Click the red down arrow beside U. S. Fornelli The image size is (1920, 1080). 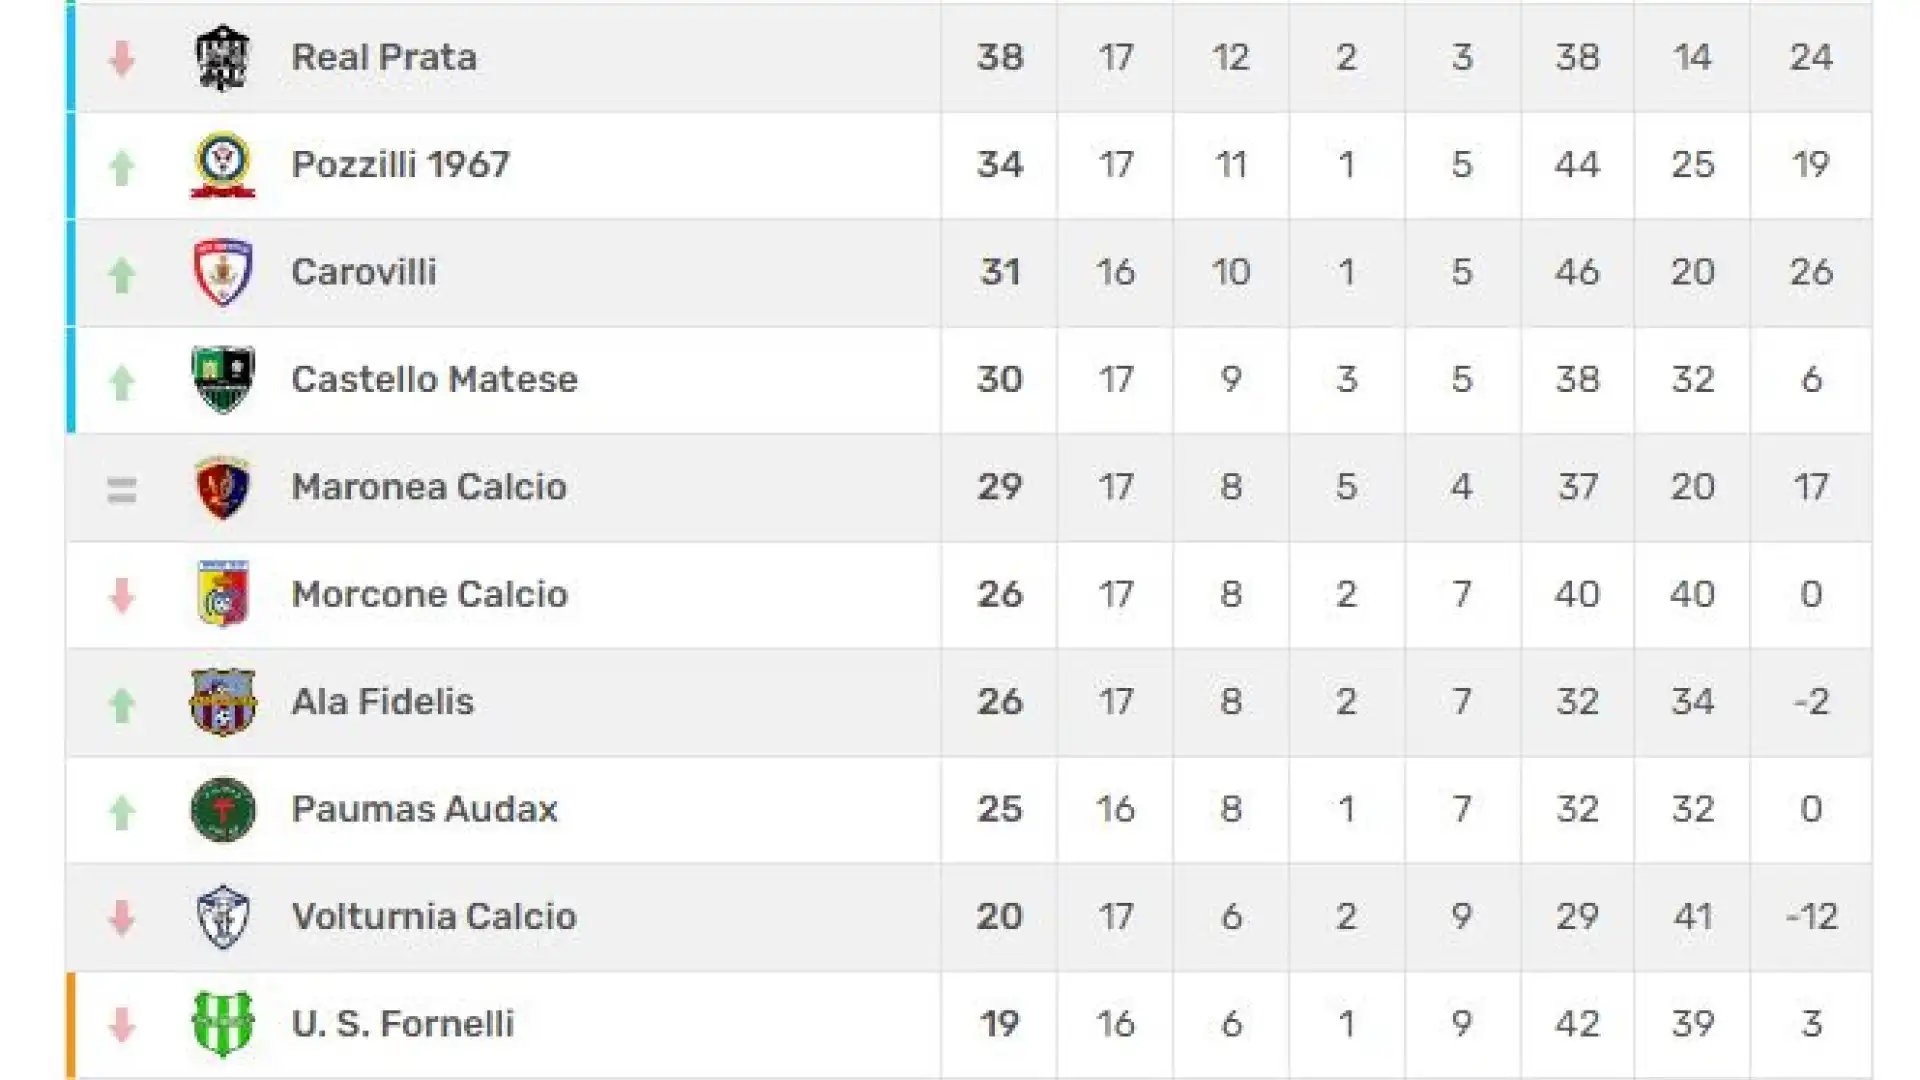(x=122, y=1025)
